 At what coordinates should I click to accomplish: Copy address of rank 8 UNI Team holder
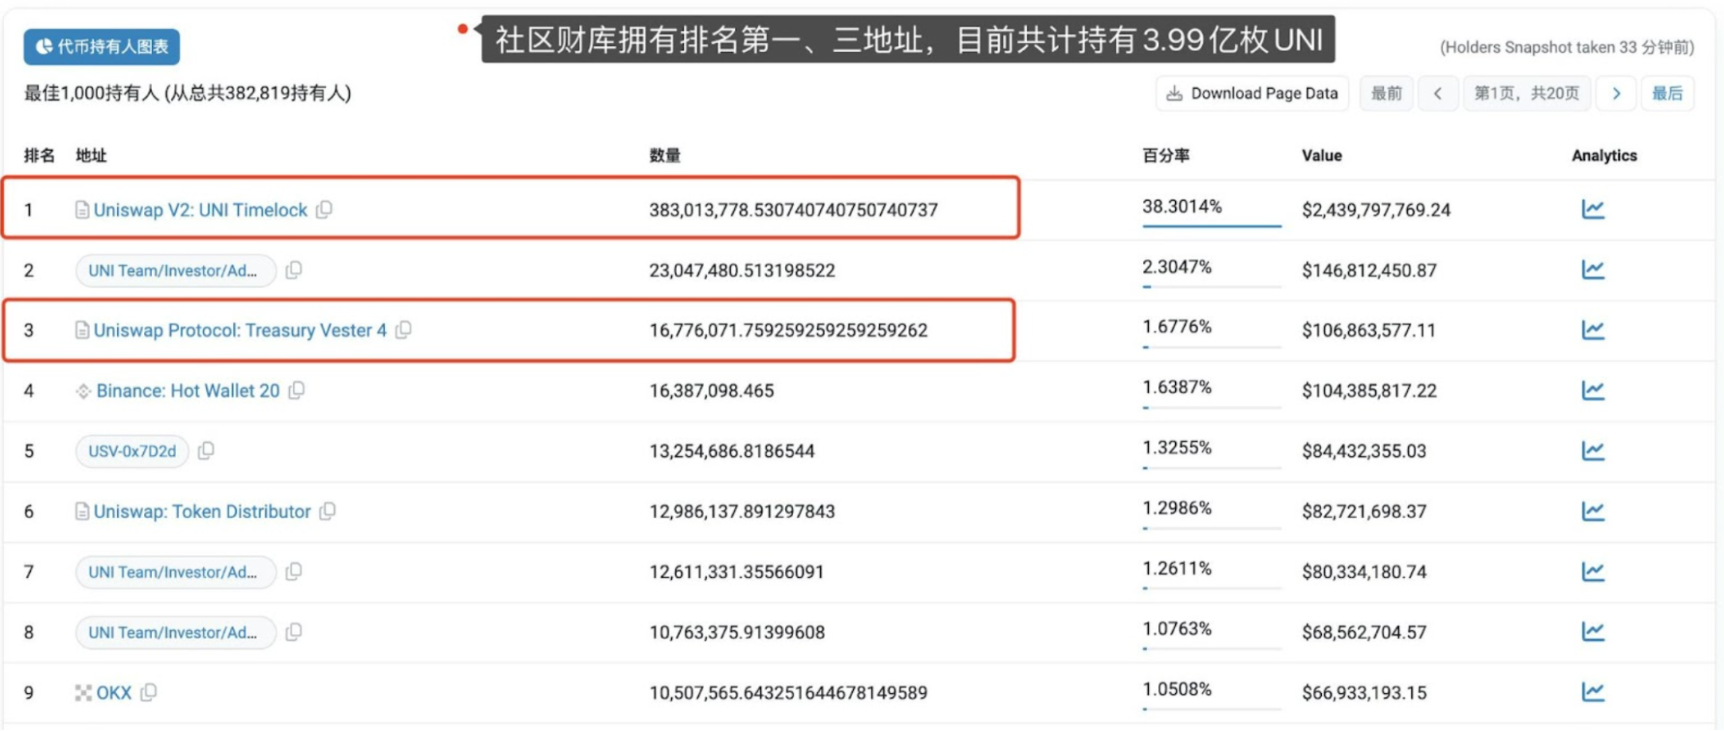click(x=294, y=632)
